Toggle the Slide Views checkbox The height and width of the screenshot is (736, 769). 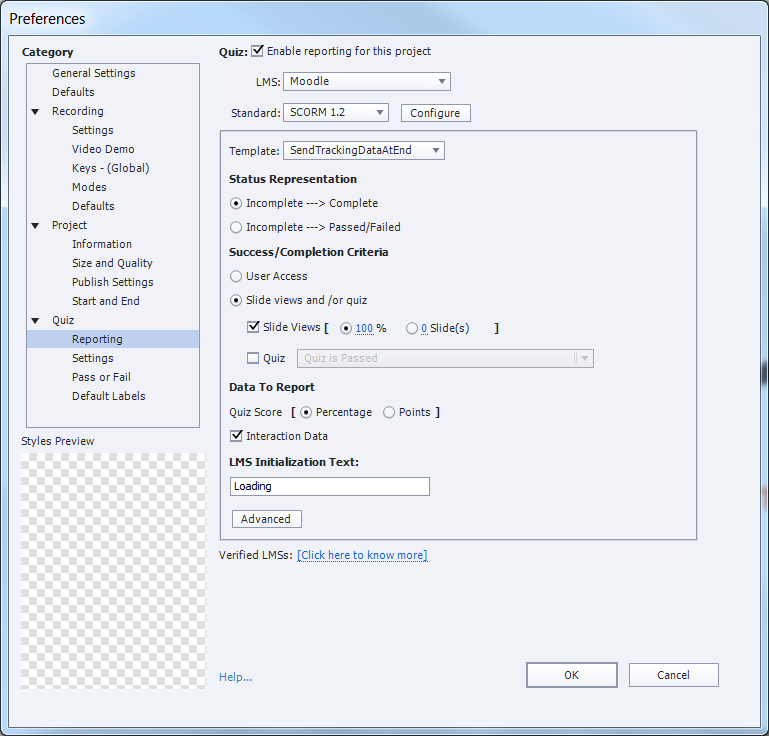click(x=253, y=327)
